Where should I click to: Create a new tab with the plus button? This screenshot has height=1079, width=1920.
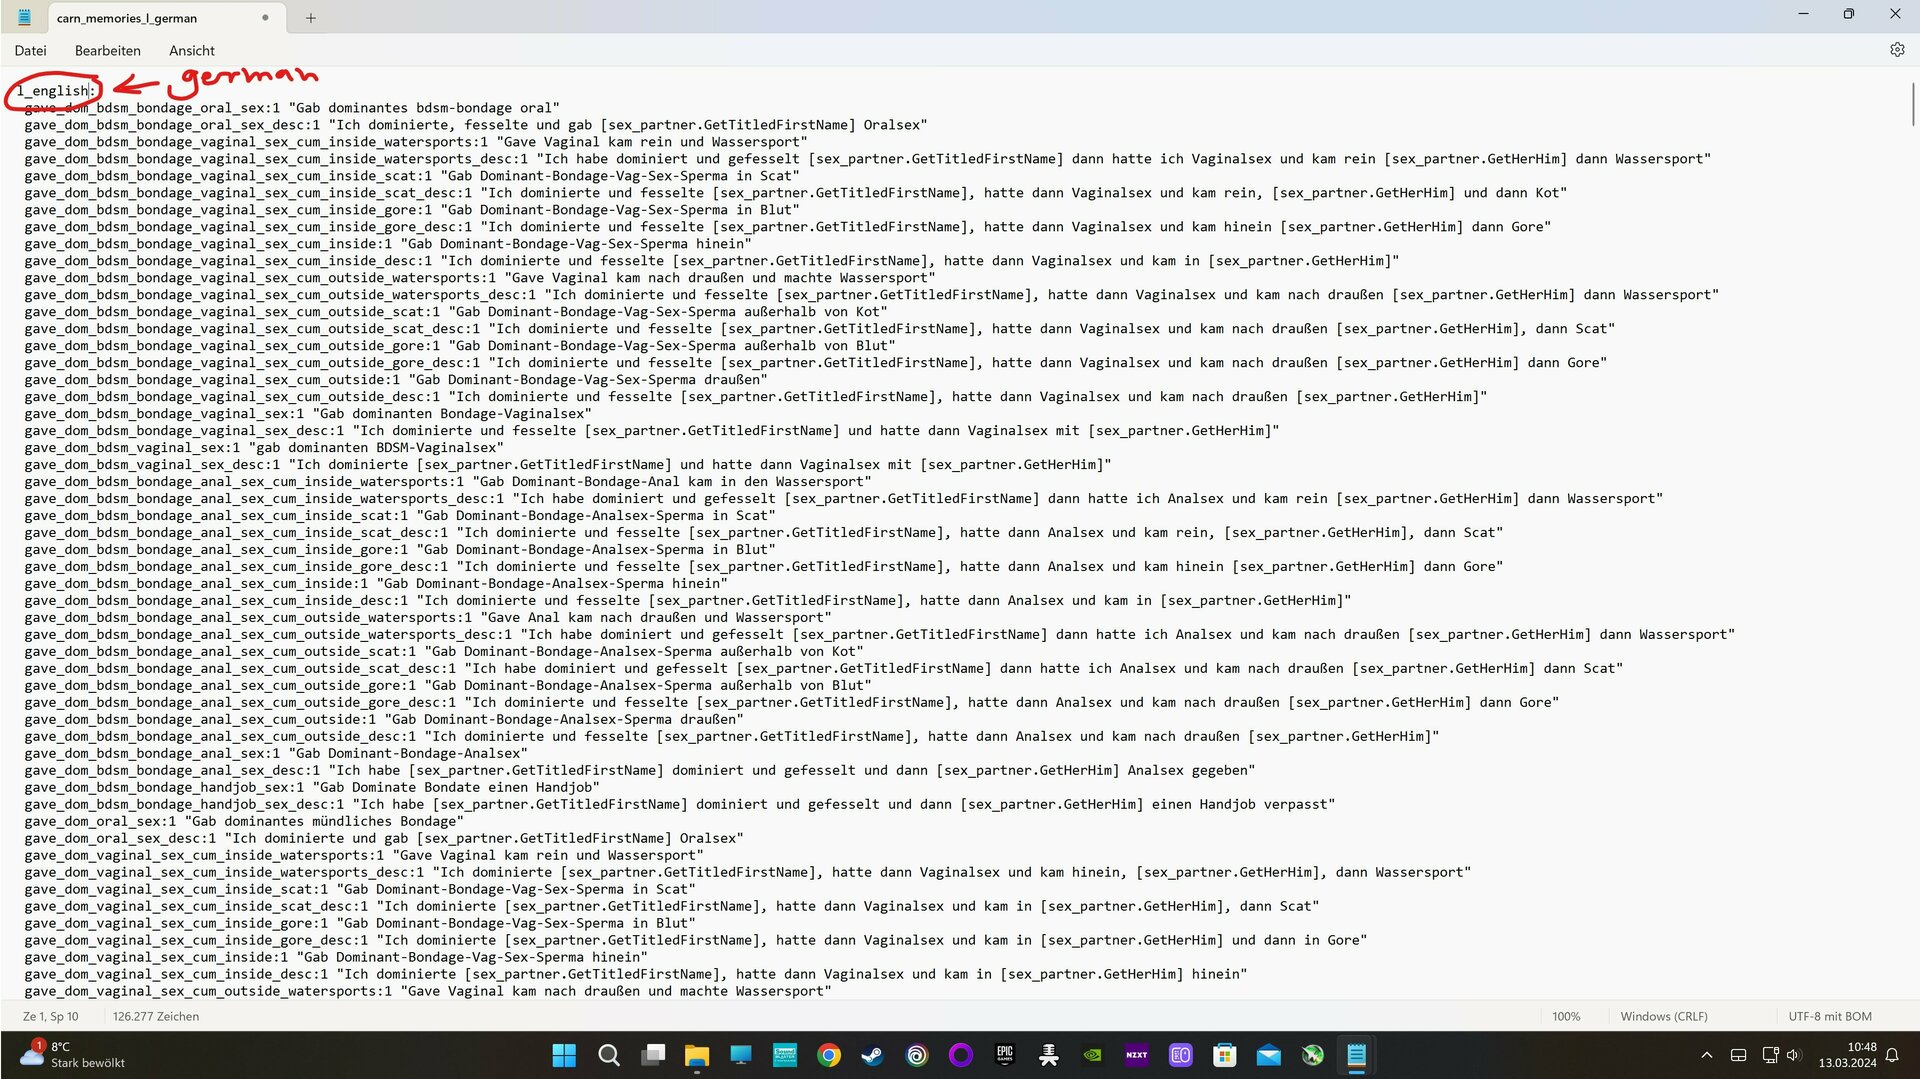click(x=310, y=17)
